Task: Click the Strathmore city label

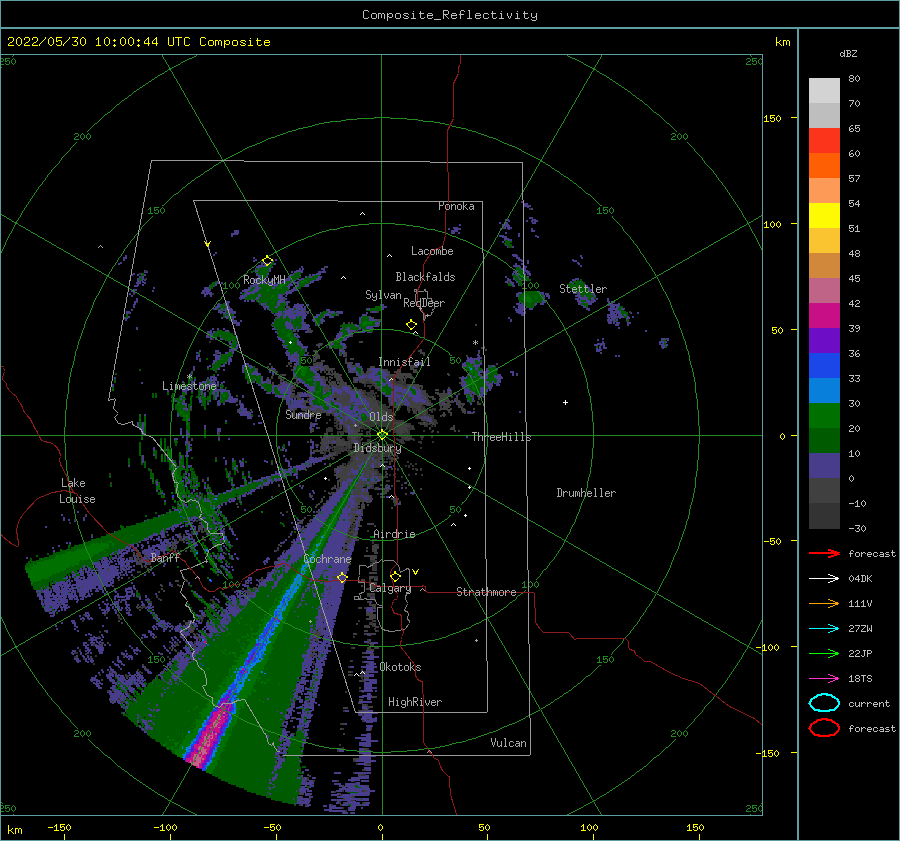Action: tap(487, 592)
